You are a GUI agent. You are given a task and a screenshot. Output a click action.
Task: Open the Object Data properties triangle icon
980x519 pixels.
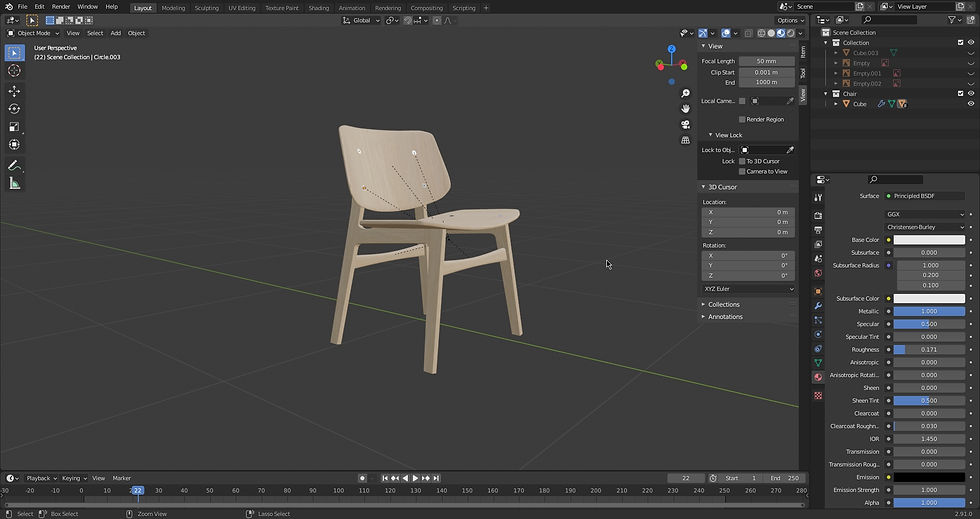(818, 363)
